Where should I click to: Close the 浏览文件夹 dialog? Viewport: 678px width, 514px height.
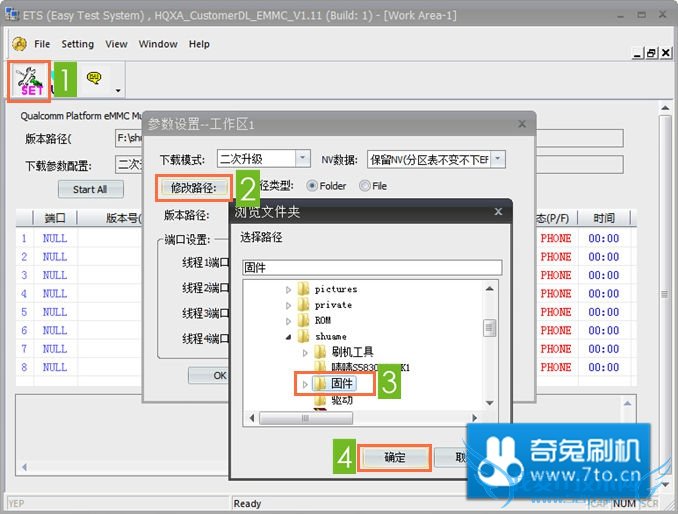click(498, 211)
